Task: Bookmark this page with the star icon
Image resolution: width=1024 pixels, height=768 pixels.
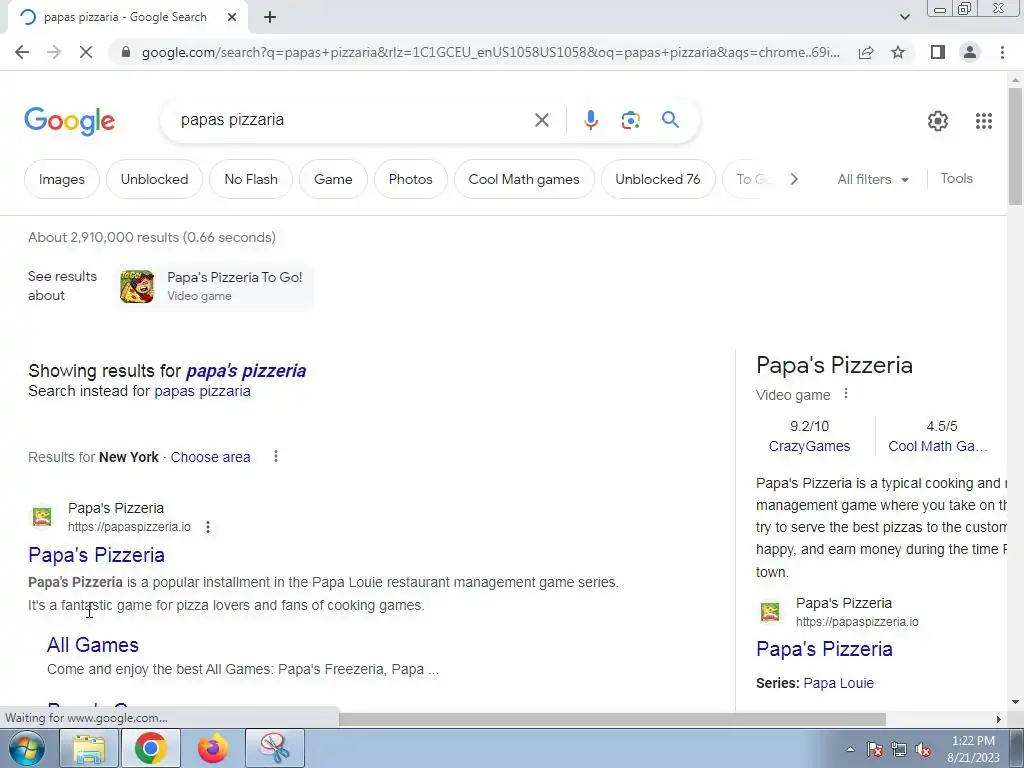Action: click(898, 52)
